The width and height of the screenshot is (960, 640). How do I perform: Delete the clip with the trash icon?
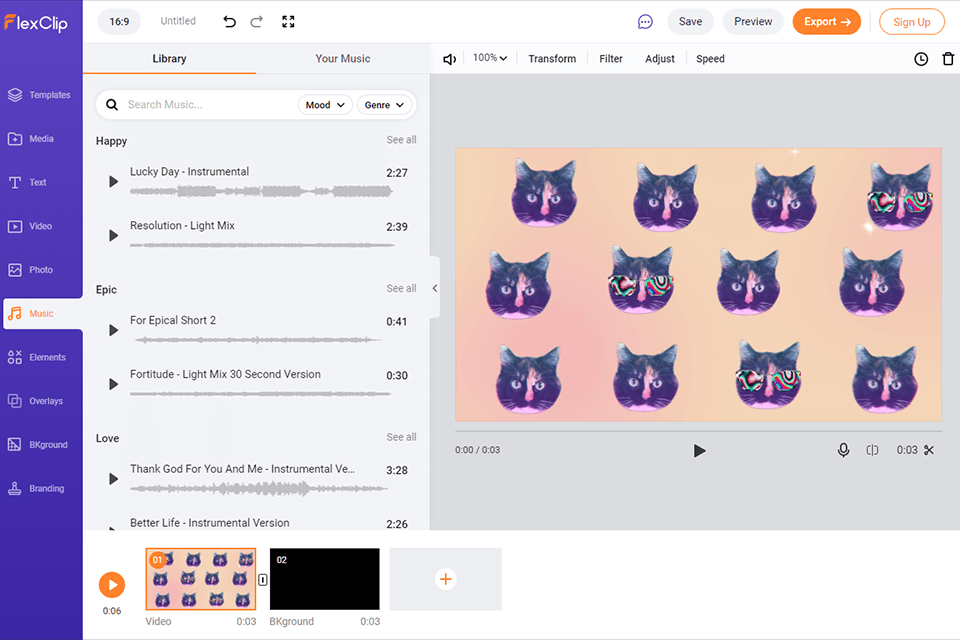pos(948,59)
